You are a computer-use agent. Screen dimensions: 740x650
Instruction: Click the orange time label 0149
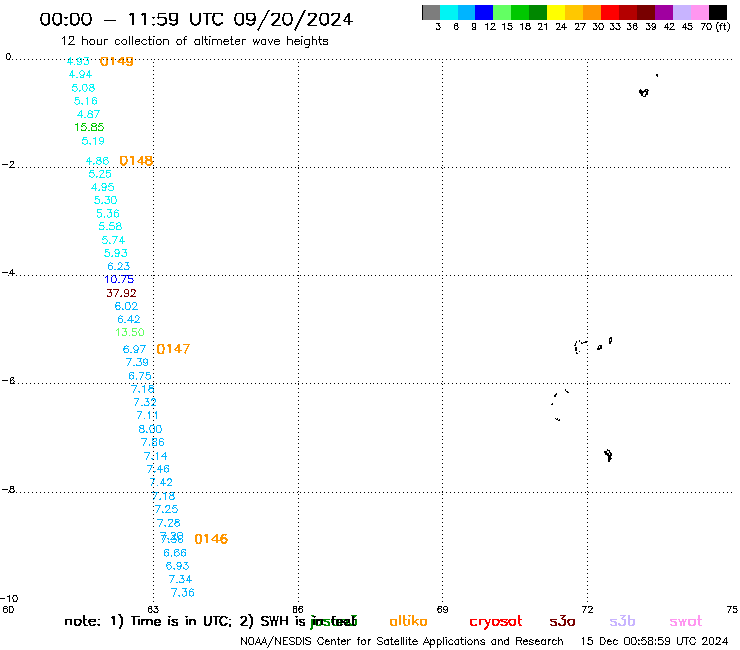[117, 61]
